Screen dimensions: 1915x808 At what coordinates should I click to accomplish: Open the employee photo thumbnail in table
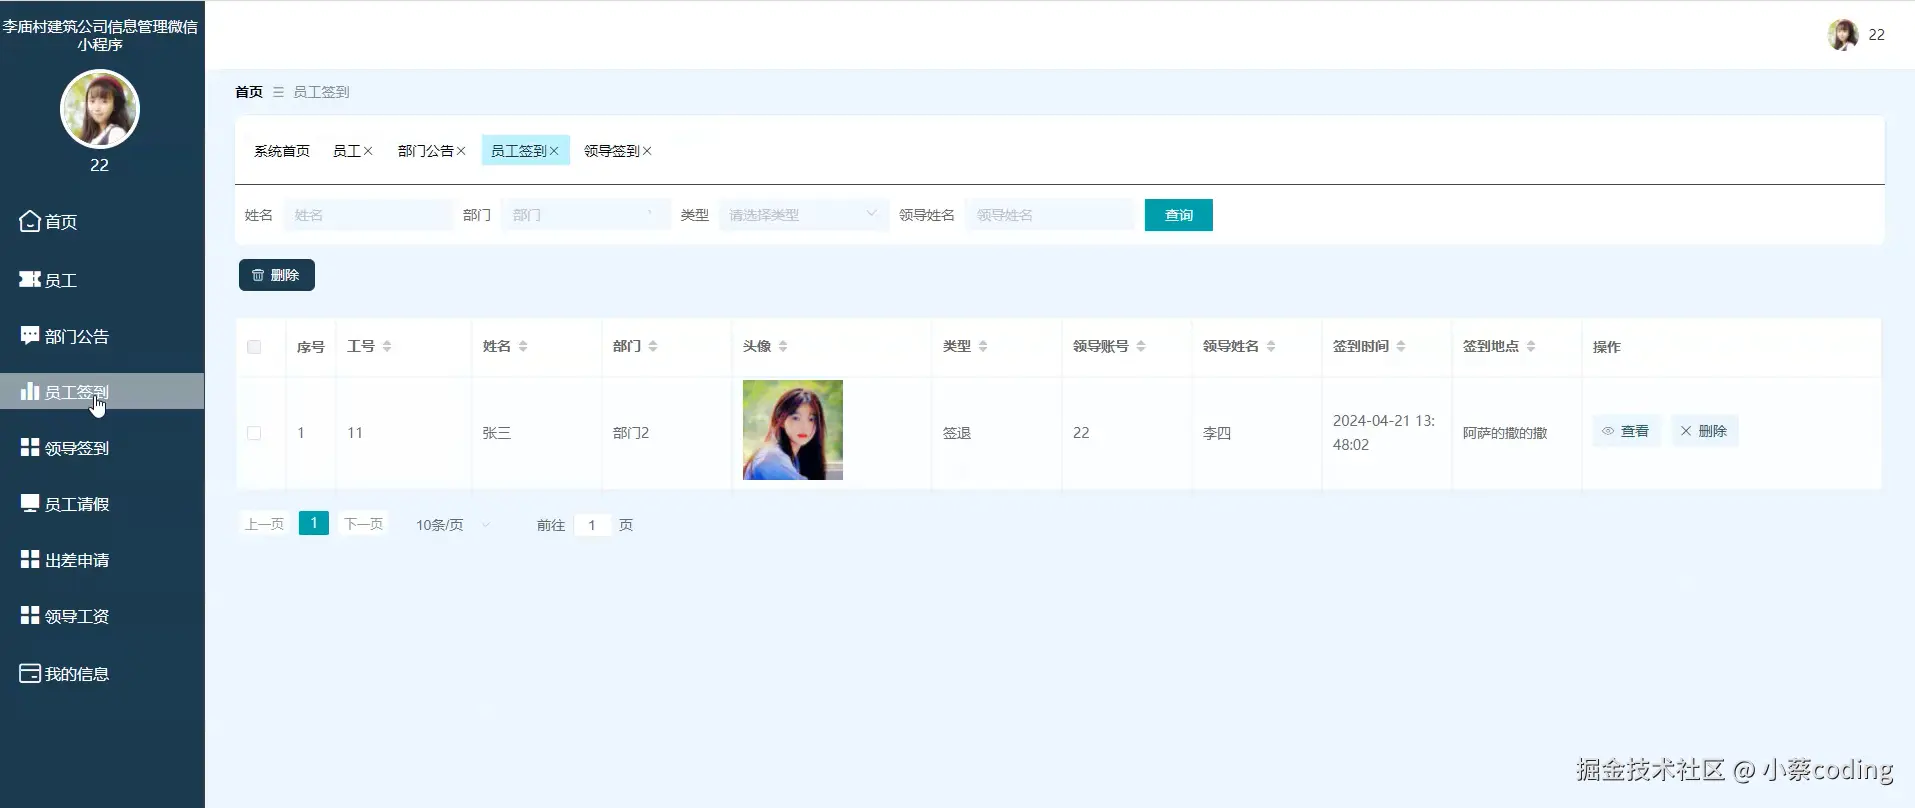(793, 430)
